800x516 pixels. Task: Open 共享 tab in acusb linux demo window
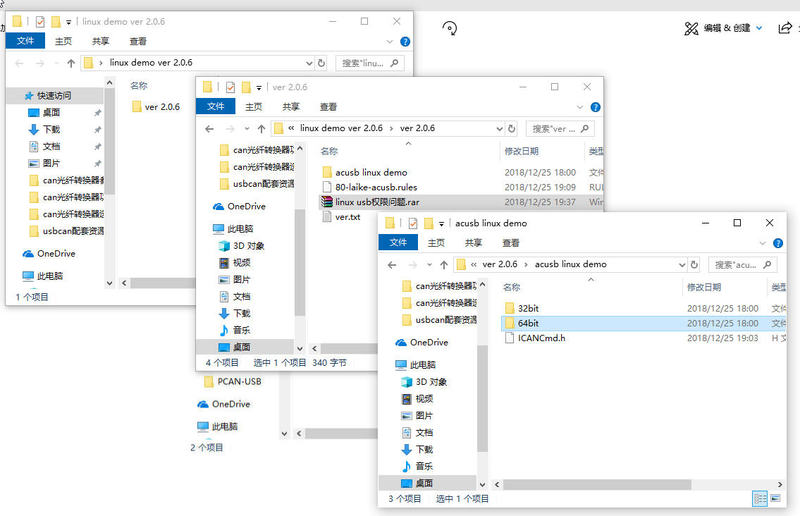[x=473, y=243]
